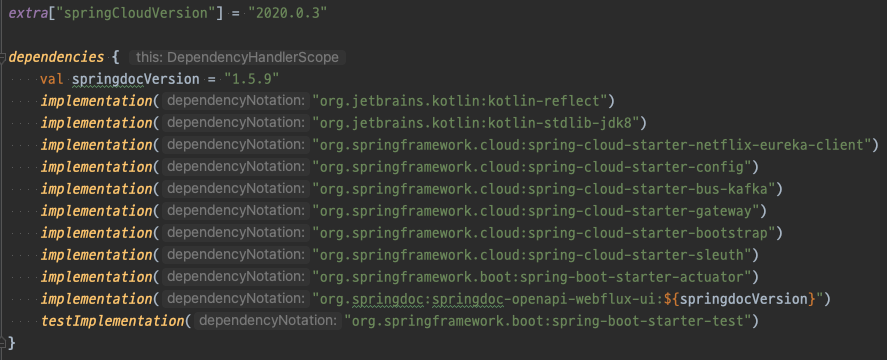
Task: Click the closing brace fold marker
Action: coord(3,342)
